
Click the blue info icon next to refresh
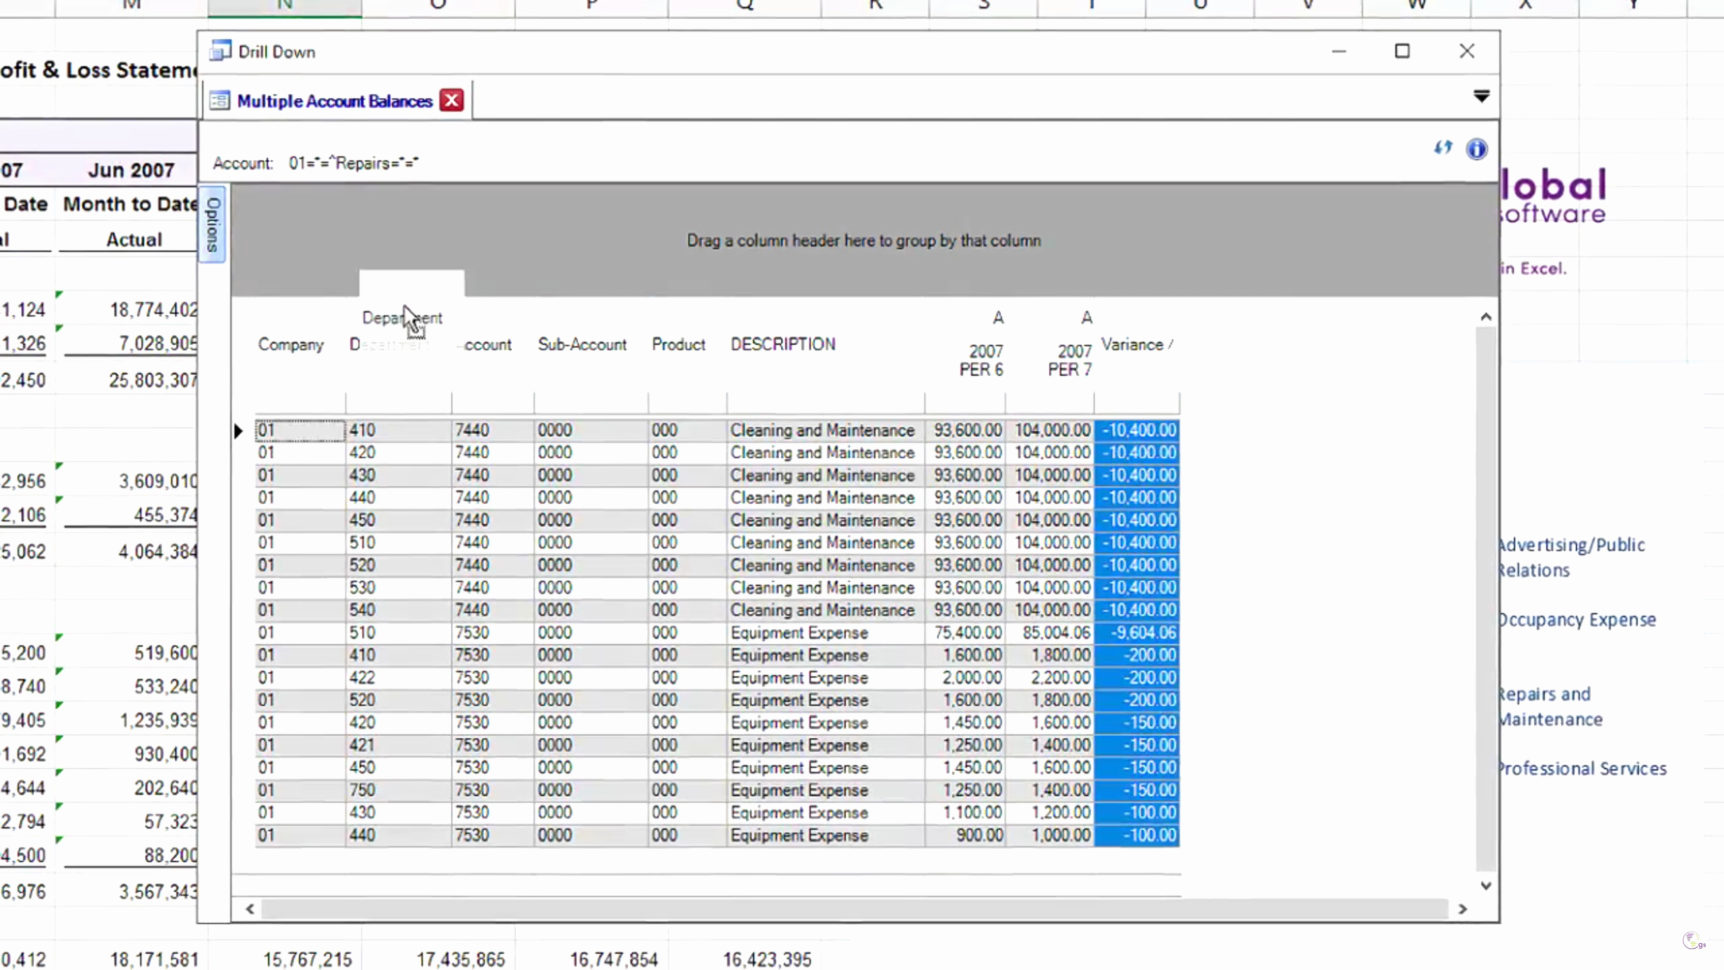point(1476,148)
